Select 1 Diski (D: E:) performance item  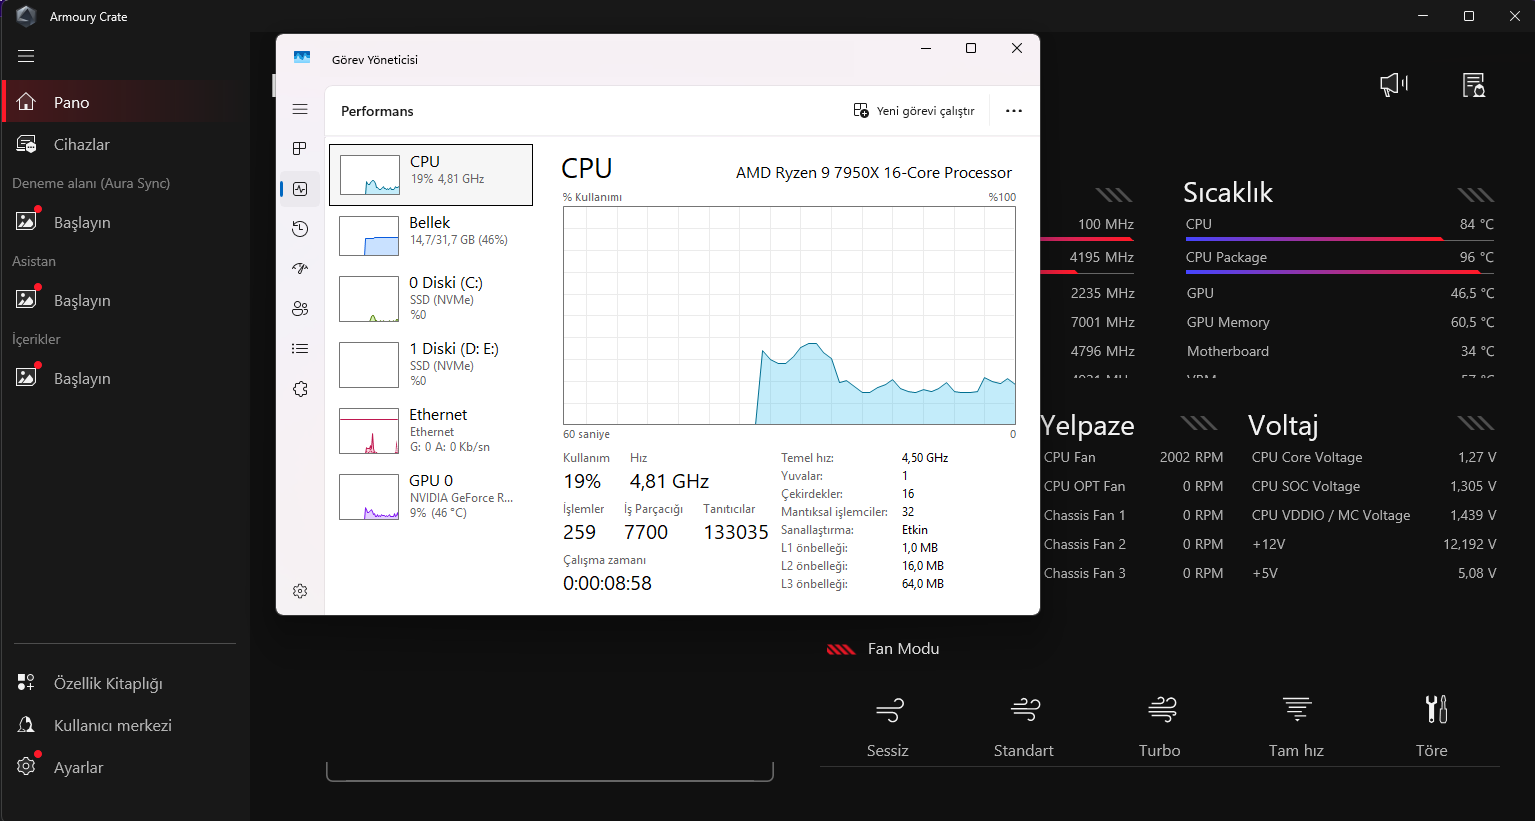coord(431,365)
